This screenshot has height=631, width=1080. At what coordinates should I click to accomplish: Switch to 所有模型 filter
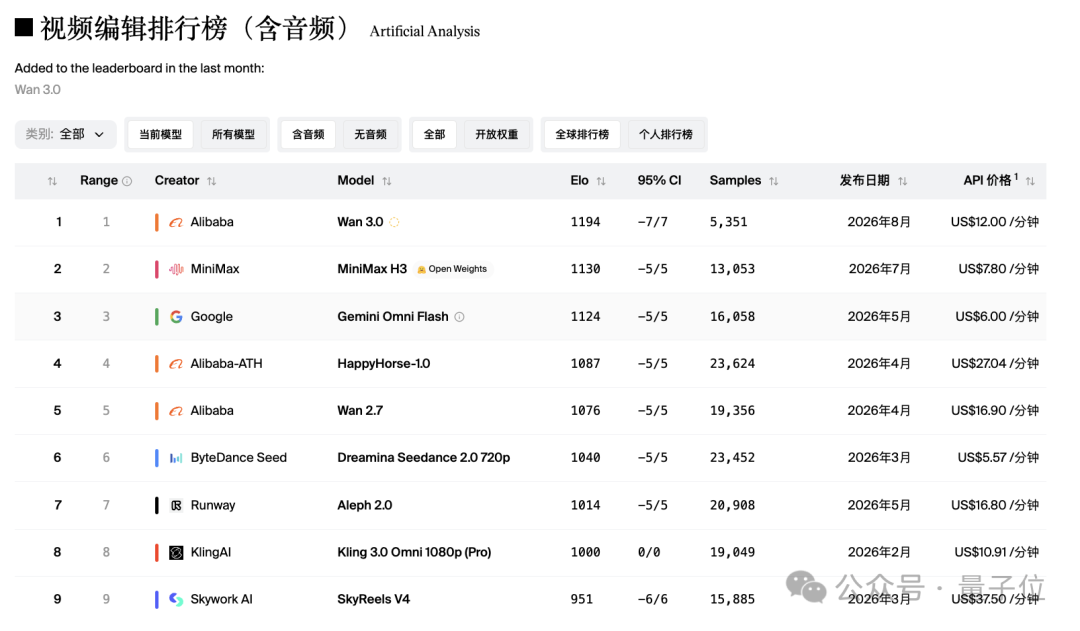[x=233, y=134]
